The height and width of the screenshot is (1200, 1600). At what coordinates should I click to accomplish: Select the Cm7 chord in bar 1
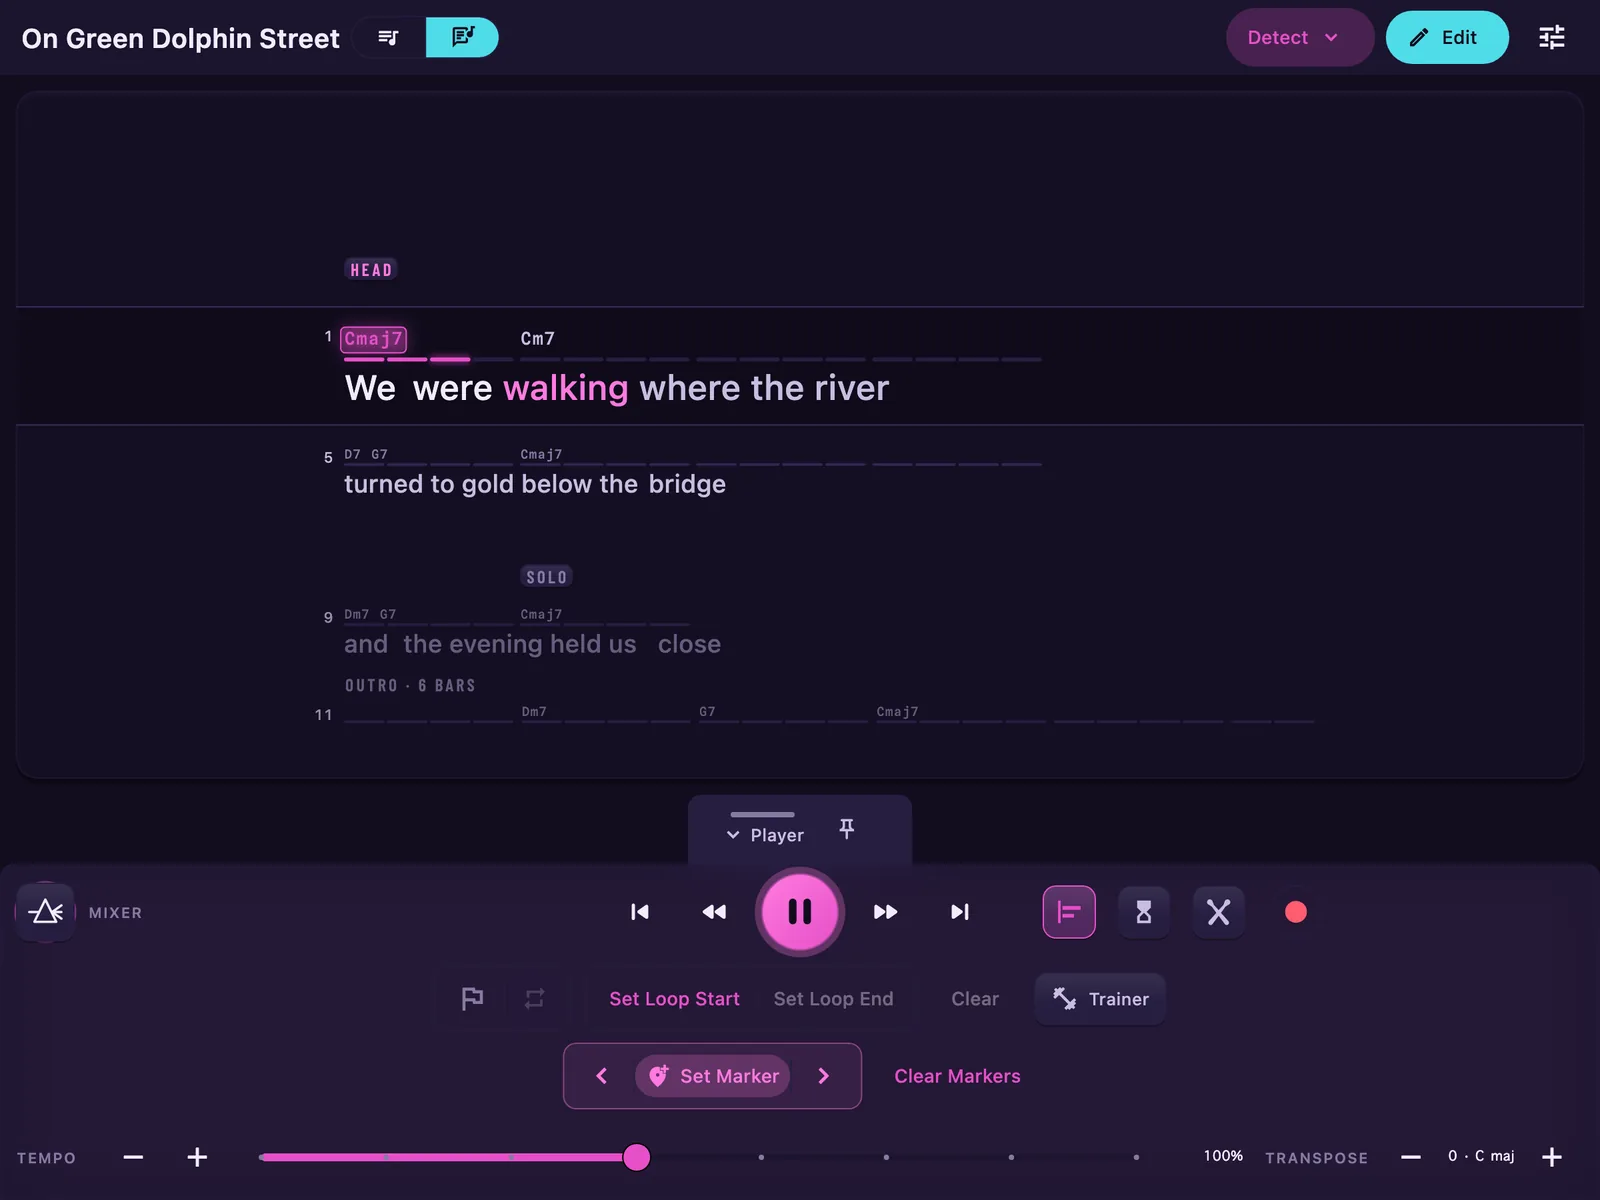click(537, 339)
